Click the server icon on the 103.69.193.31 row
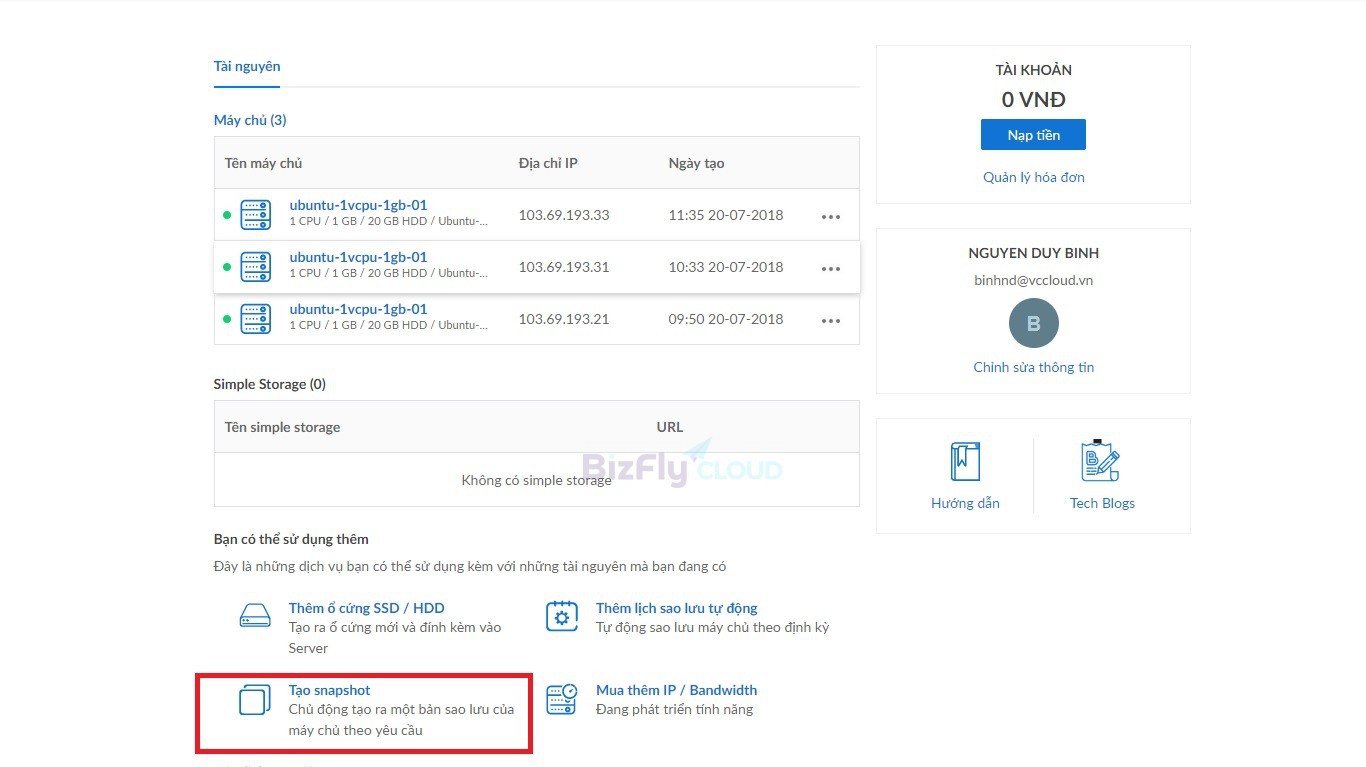This screenshot has width=1366, height=767. pyautogui.click(x=255, y=266)
